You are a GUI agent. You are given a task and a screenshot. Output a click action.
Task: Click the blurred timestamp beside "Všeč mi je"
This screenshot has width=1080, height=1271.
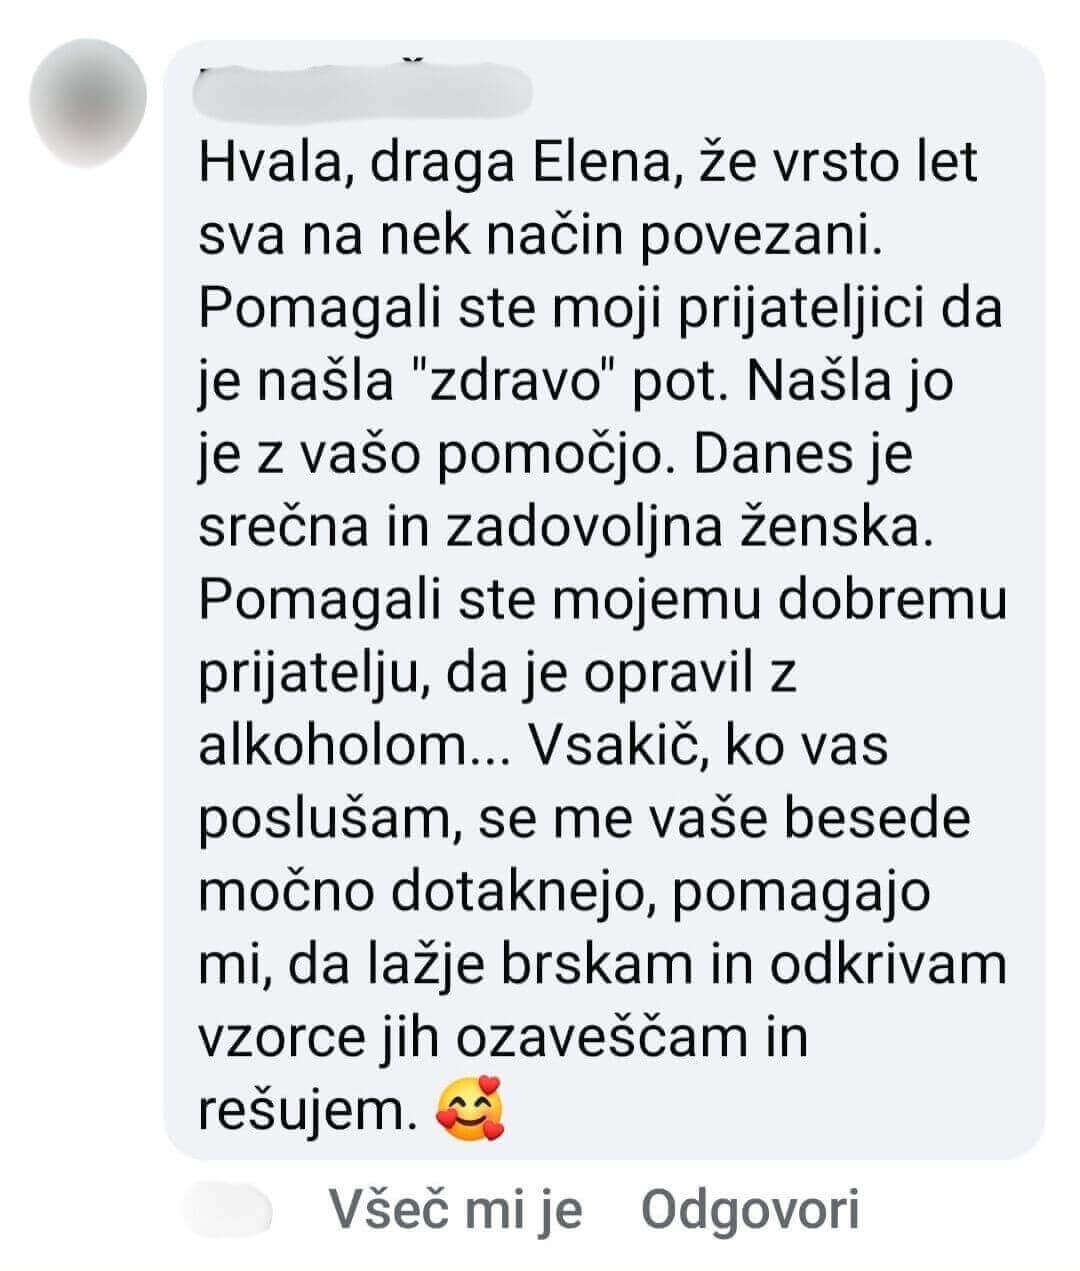pos(229,1211)
